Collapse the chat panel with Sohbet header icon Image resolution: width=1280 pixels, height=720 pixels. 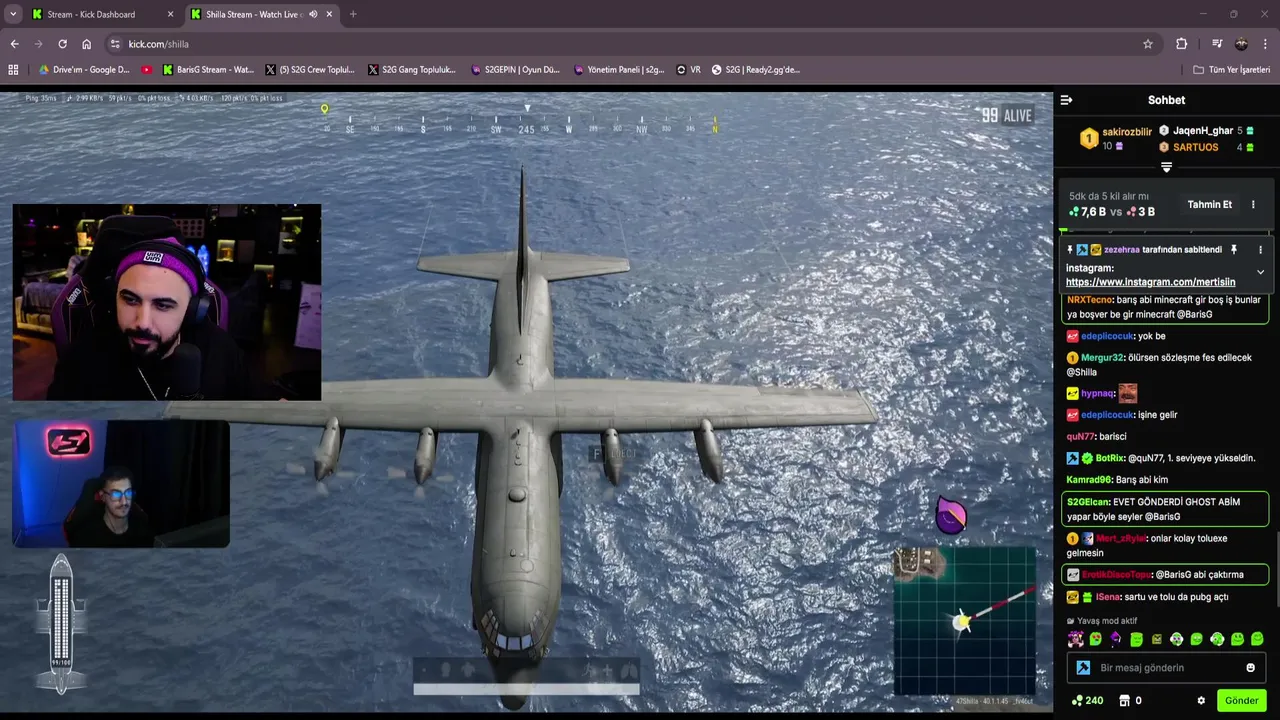pyautogui.click(x=1066, y=100)
